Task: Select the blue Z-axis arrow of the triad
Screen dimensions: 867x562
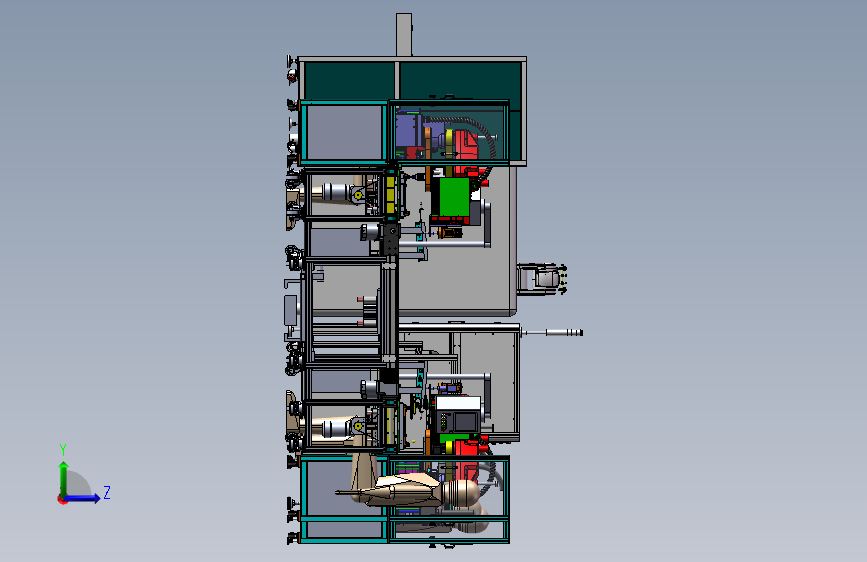Action: pos(83,498)
